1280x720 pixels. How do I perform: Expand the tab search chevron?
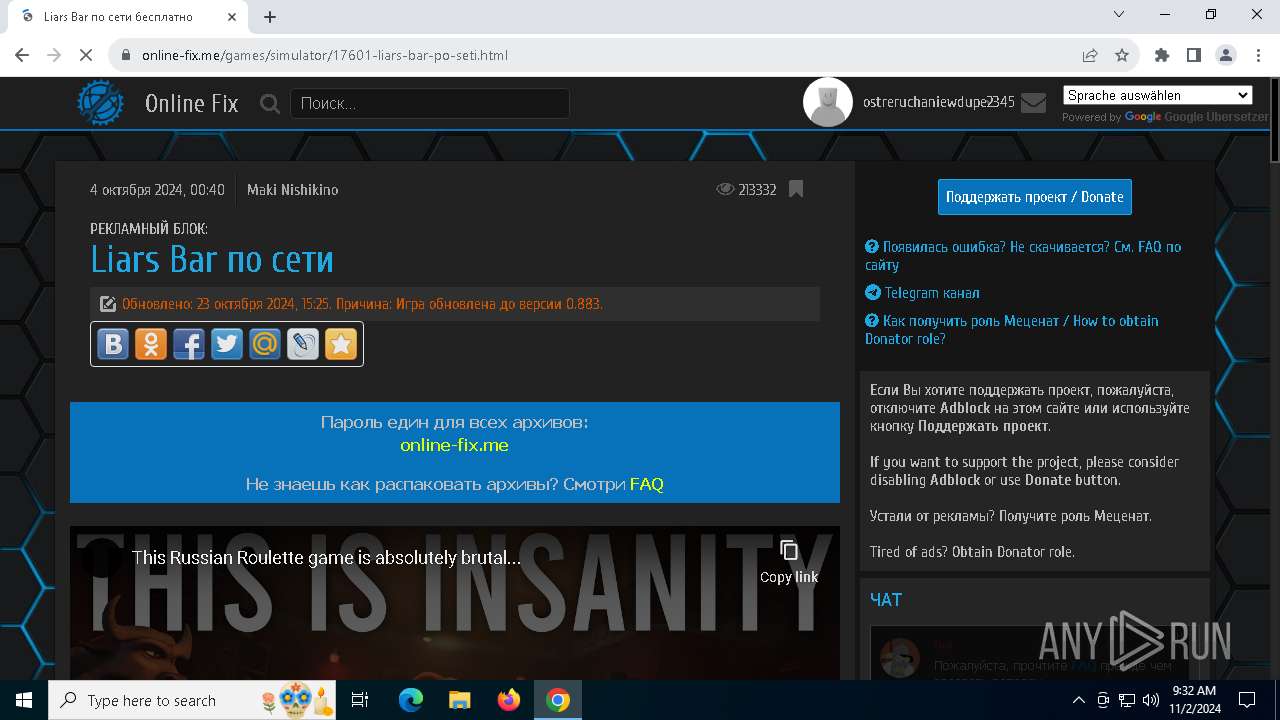point(1119,14)
